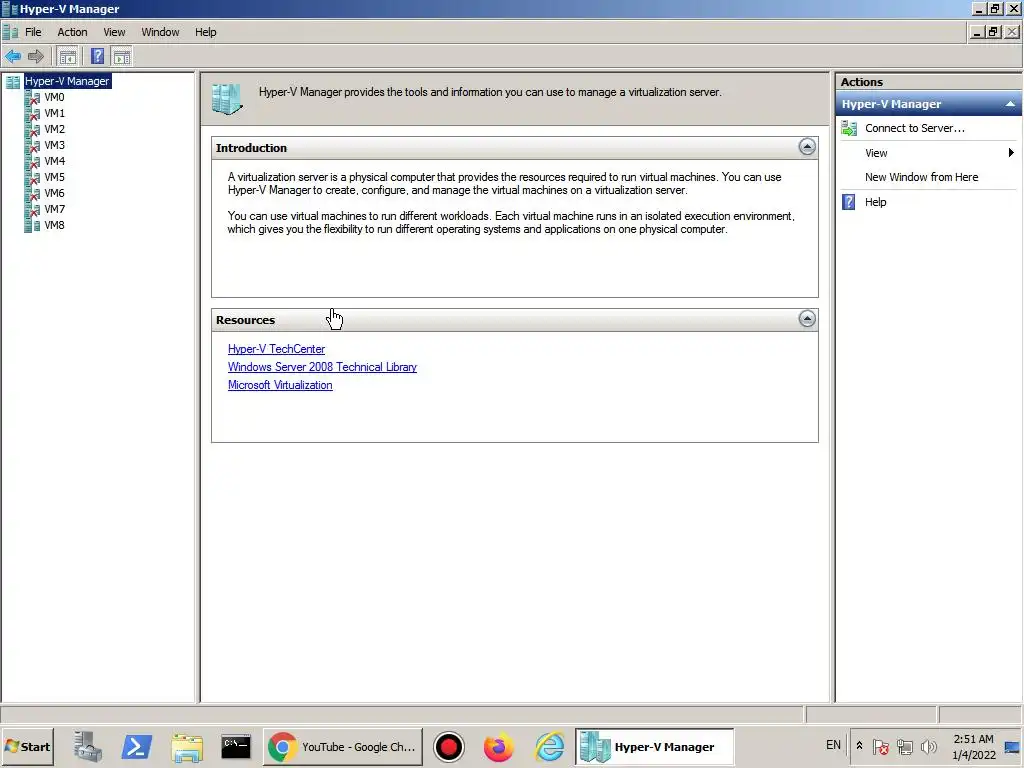Open the Window menu

click(x=160, y=32)
